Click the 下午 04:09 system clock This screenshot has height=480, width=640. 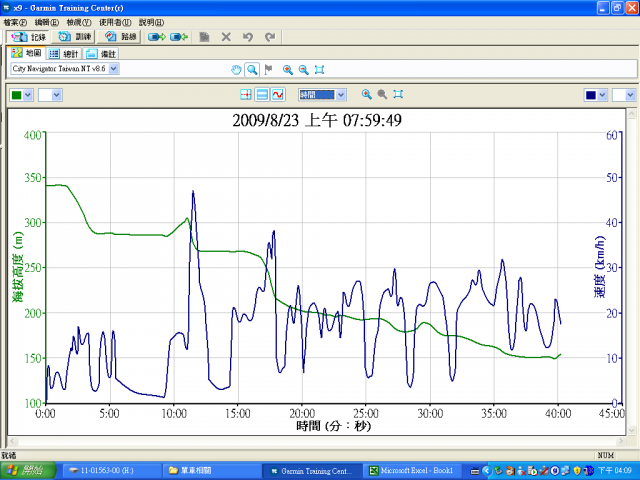coord(615,471)
